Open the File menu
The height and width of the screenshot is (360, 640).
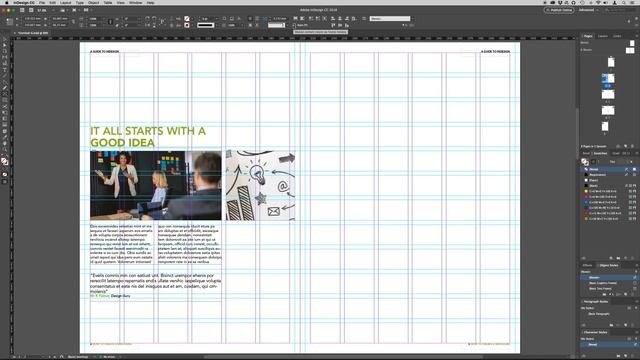(42, 2)
